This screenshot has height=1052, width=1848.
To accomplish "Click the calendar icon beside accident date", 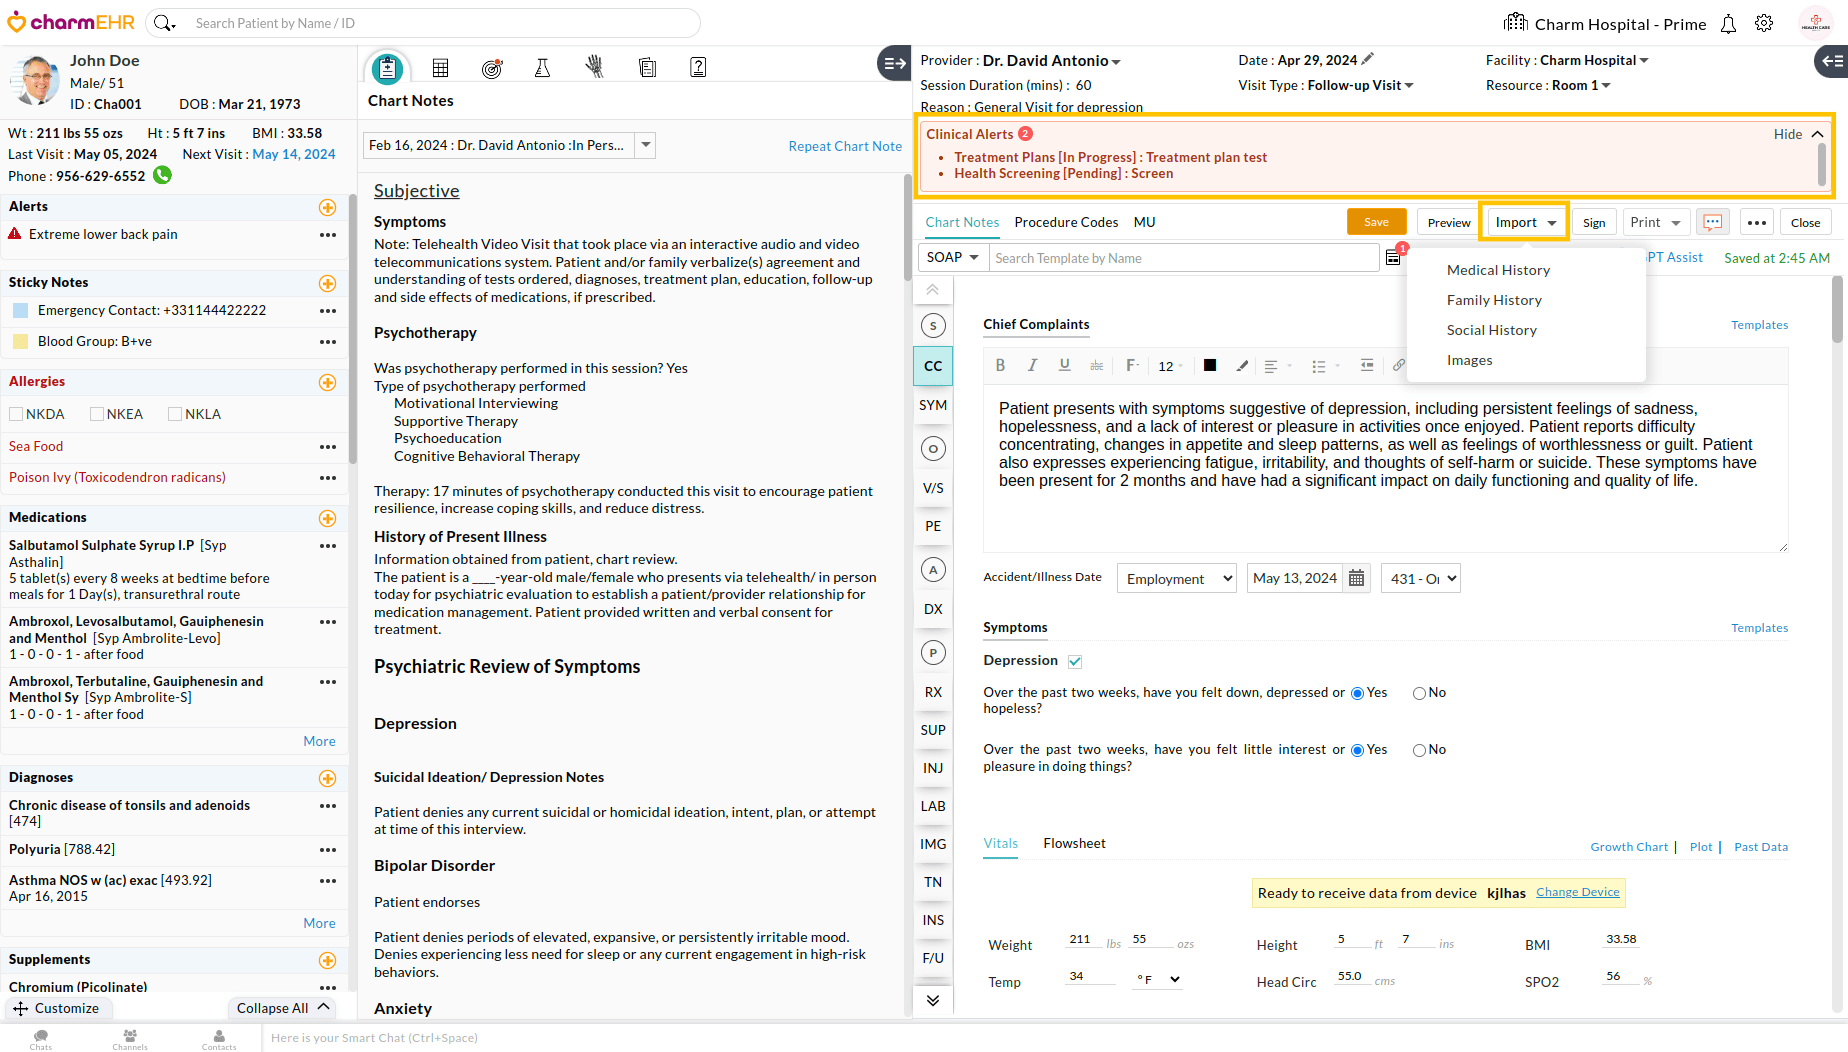I will pos(1356,578).
